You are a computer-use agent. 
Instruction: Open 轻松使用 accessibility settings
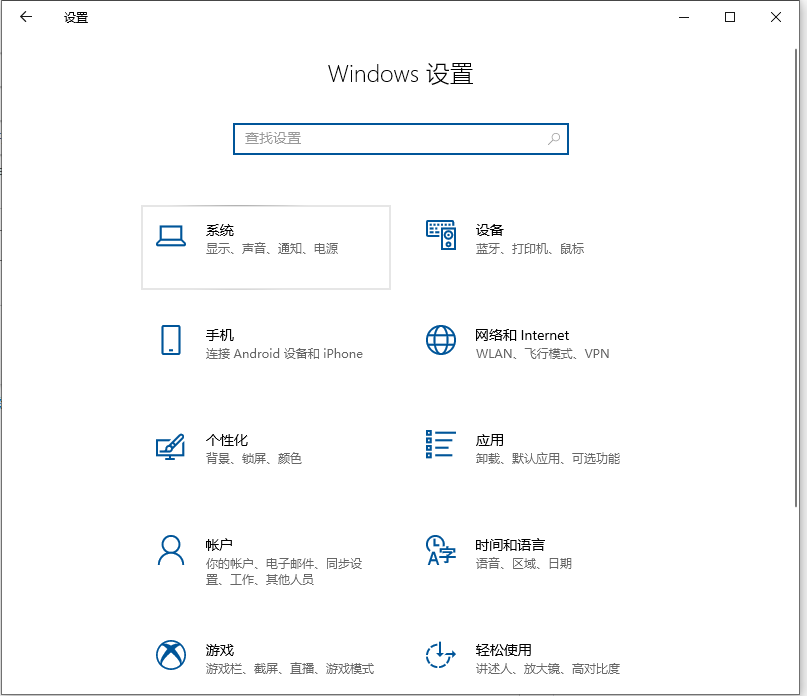coord(530,659)
